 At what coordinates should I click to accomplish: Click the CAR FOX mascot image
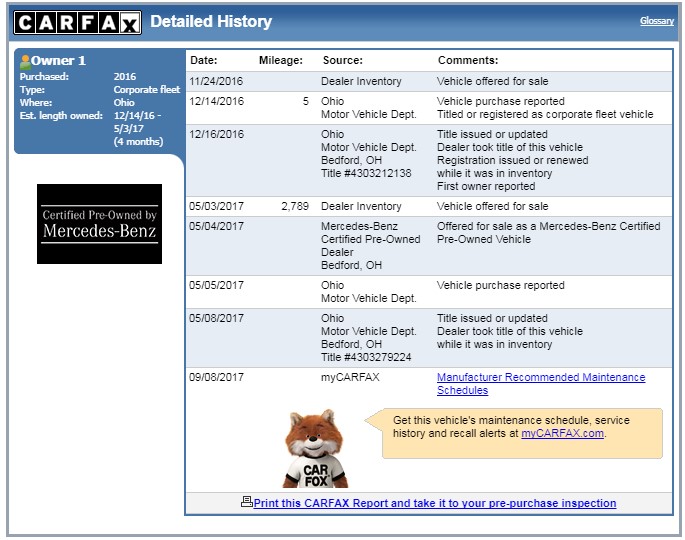[x=315, y=449]
